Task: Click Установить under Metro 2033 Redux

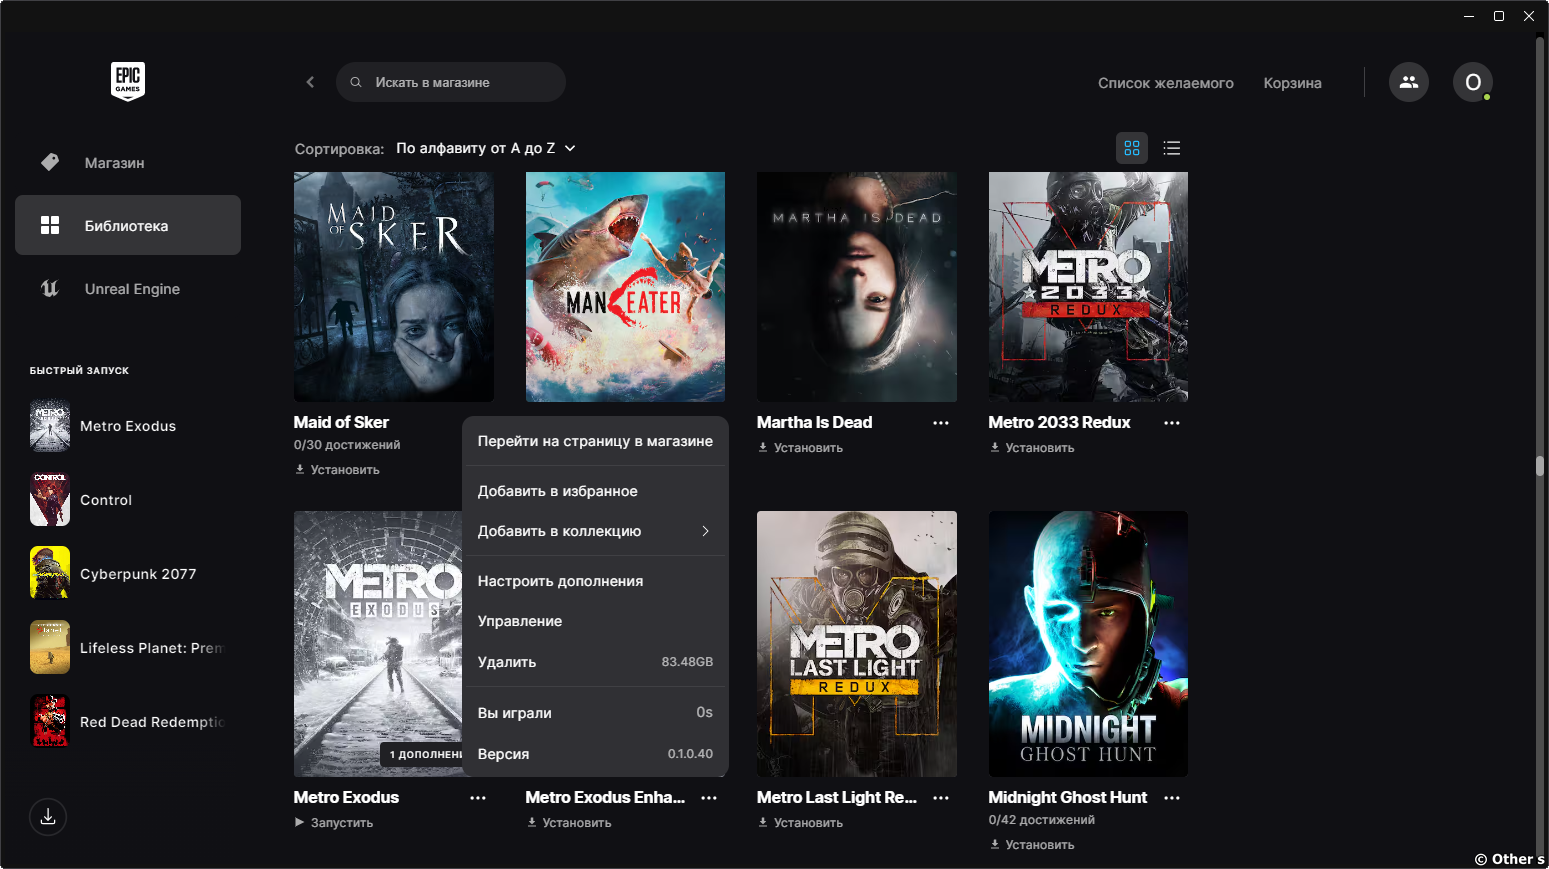Action: pyautogui.click(x=1032, y=448)
